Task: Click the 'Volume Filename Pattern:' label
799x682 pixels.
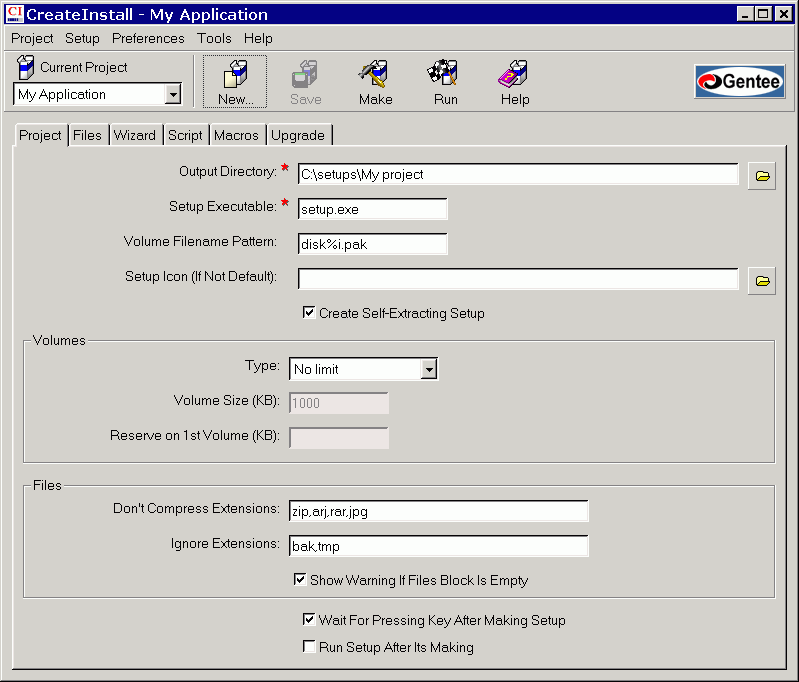Action: (200, 241)
